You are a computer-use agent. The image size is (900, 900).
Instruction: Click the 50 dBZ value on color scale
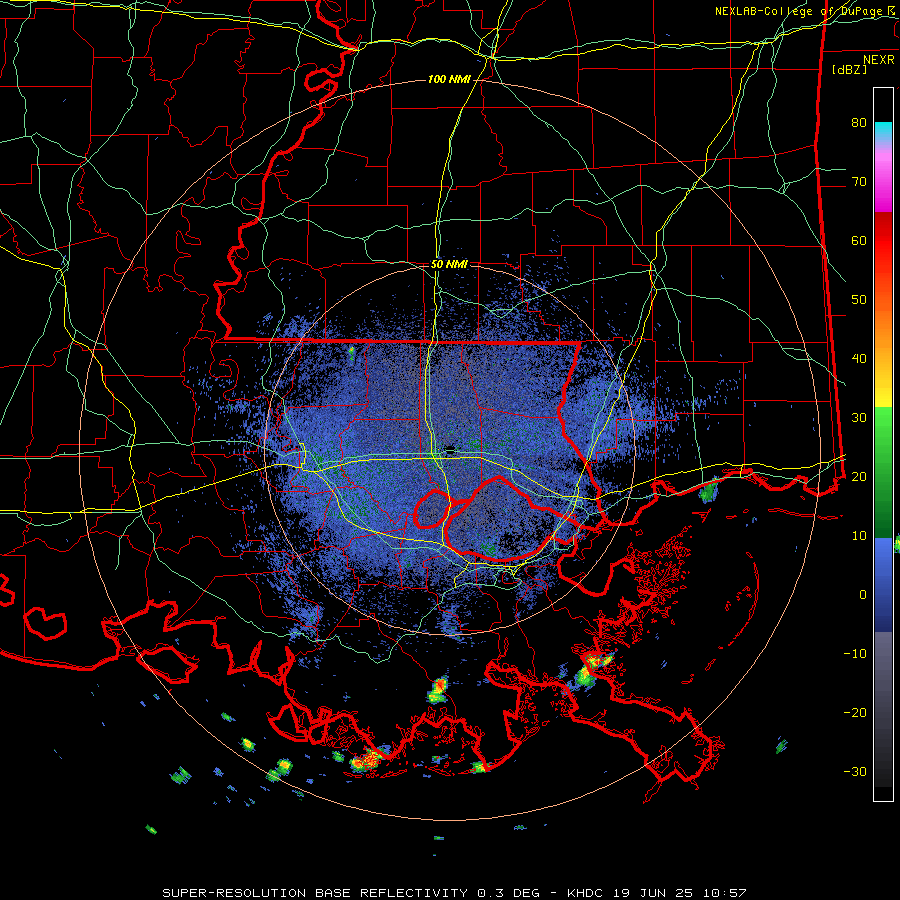point(859,300)
